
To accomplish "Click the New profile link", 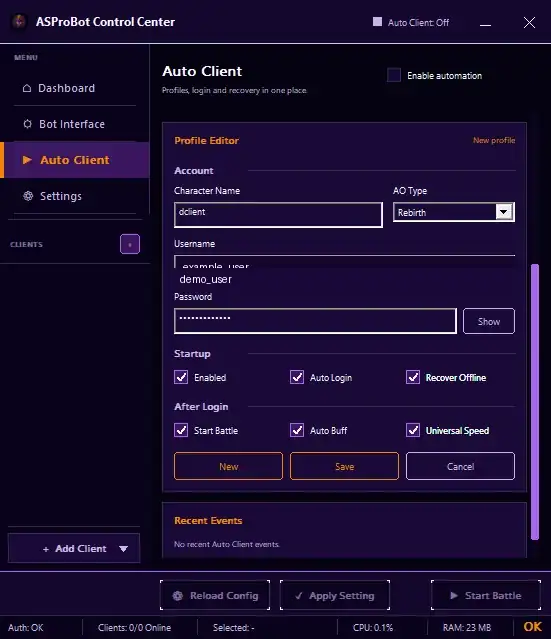I will click(494, 140).
